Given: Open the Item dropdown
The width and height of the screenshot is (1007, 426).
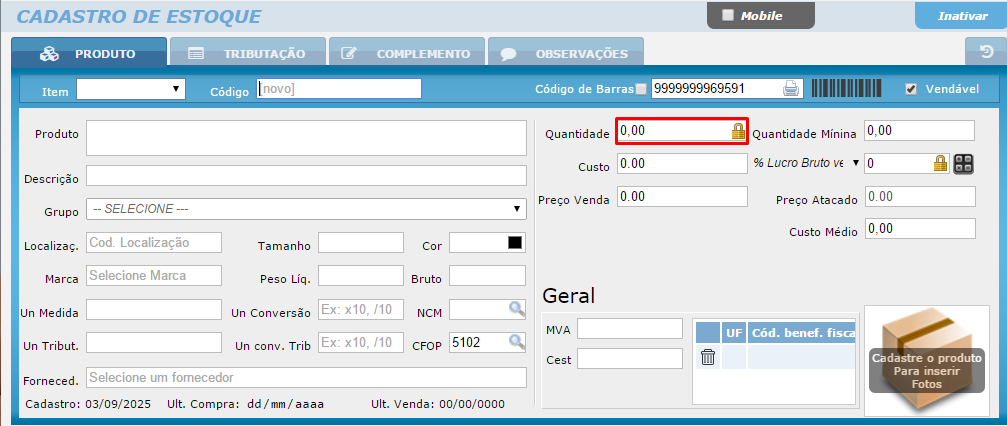Looking at the screenshot, I should pos(131,89).
